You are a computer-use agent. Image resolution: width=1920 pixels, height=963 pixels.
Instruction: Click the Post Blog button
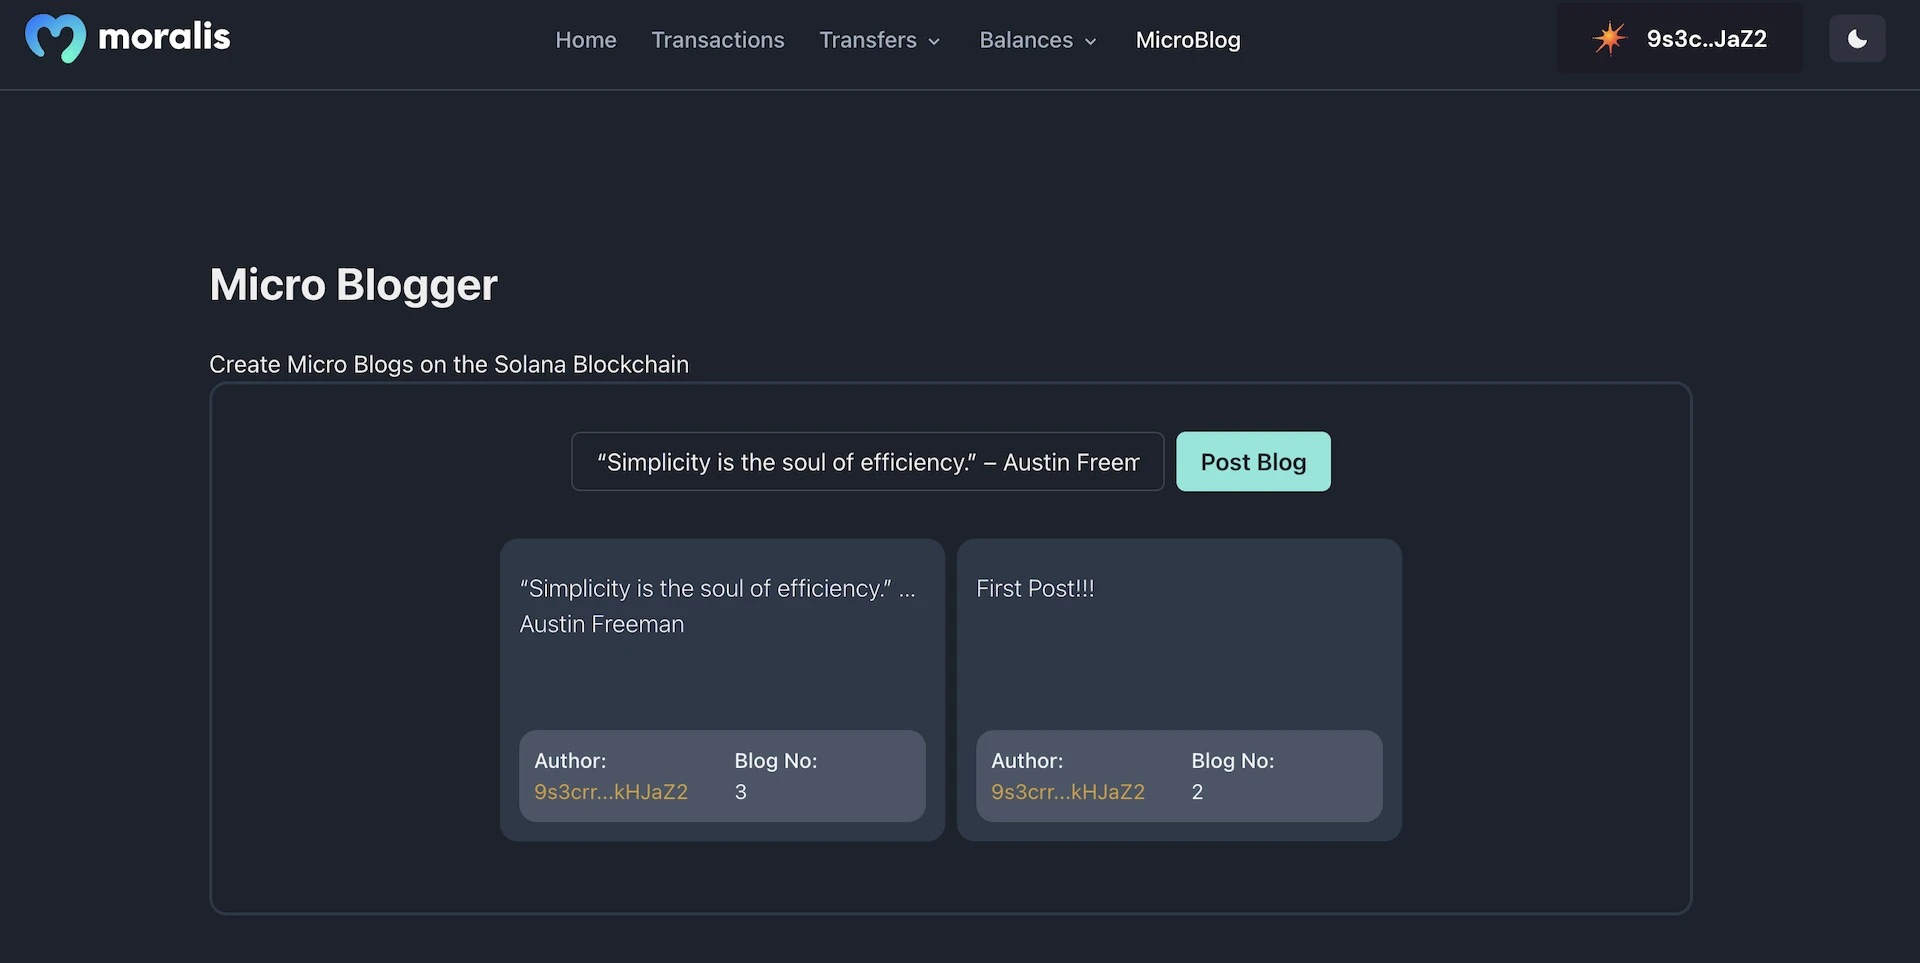[1253, 461]
